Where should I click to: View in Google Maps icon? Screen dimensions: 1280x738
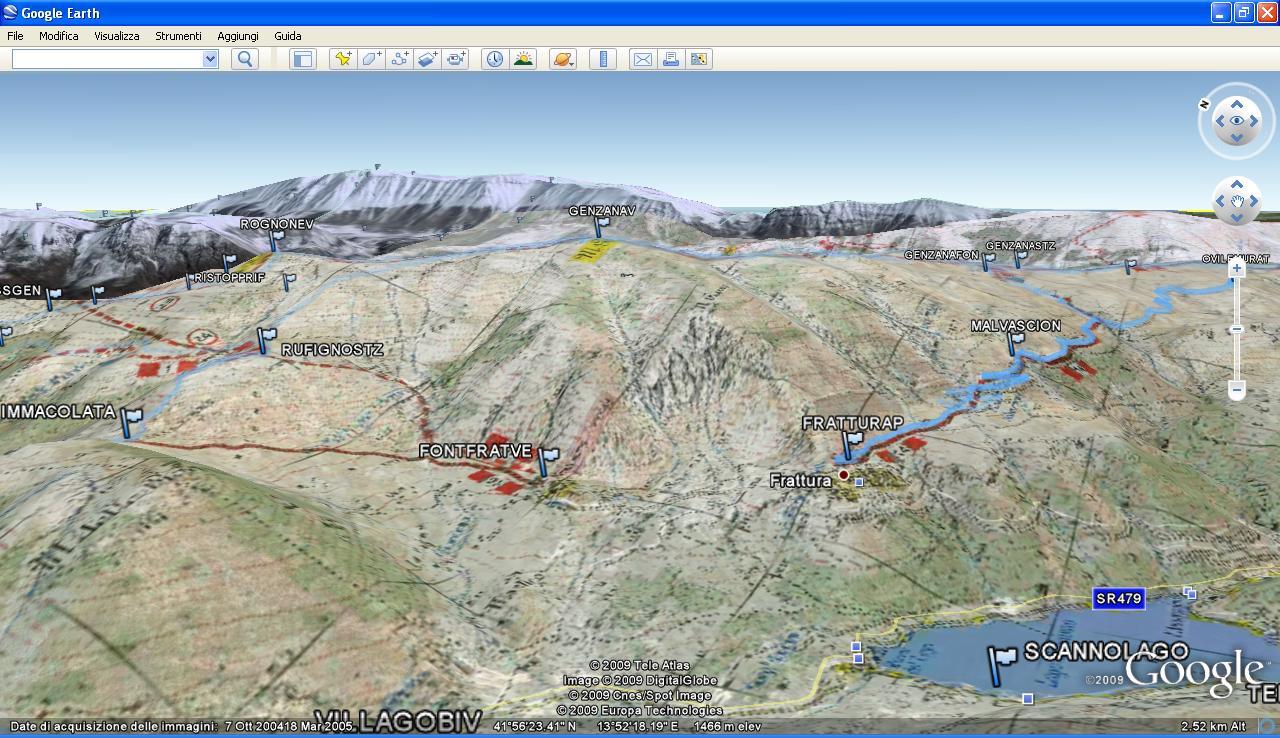pyautogui.click(x=699, y=59)
